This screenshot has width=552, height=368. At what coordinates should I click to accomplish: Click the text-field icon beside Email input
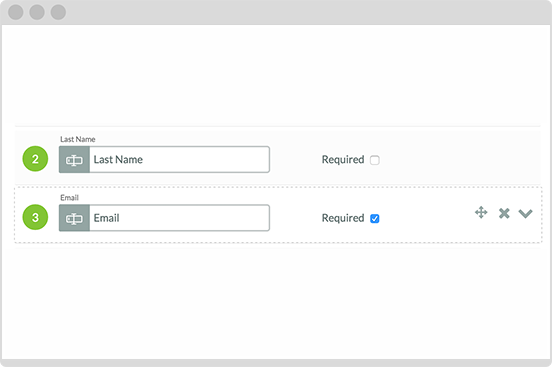74,218
